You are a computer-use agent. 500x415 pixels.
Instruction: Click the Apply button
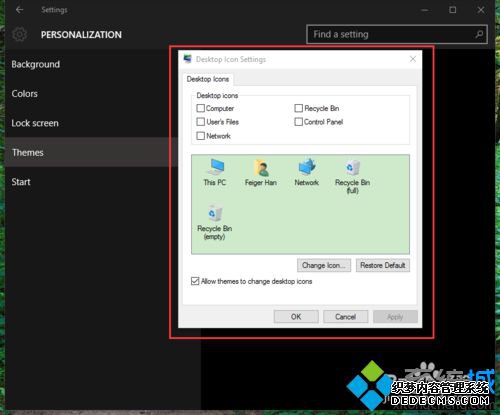click(x=395, y=317)
